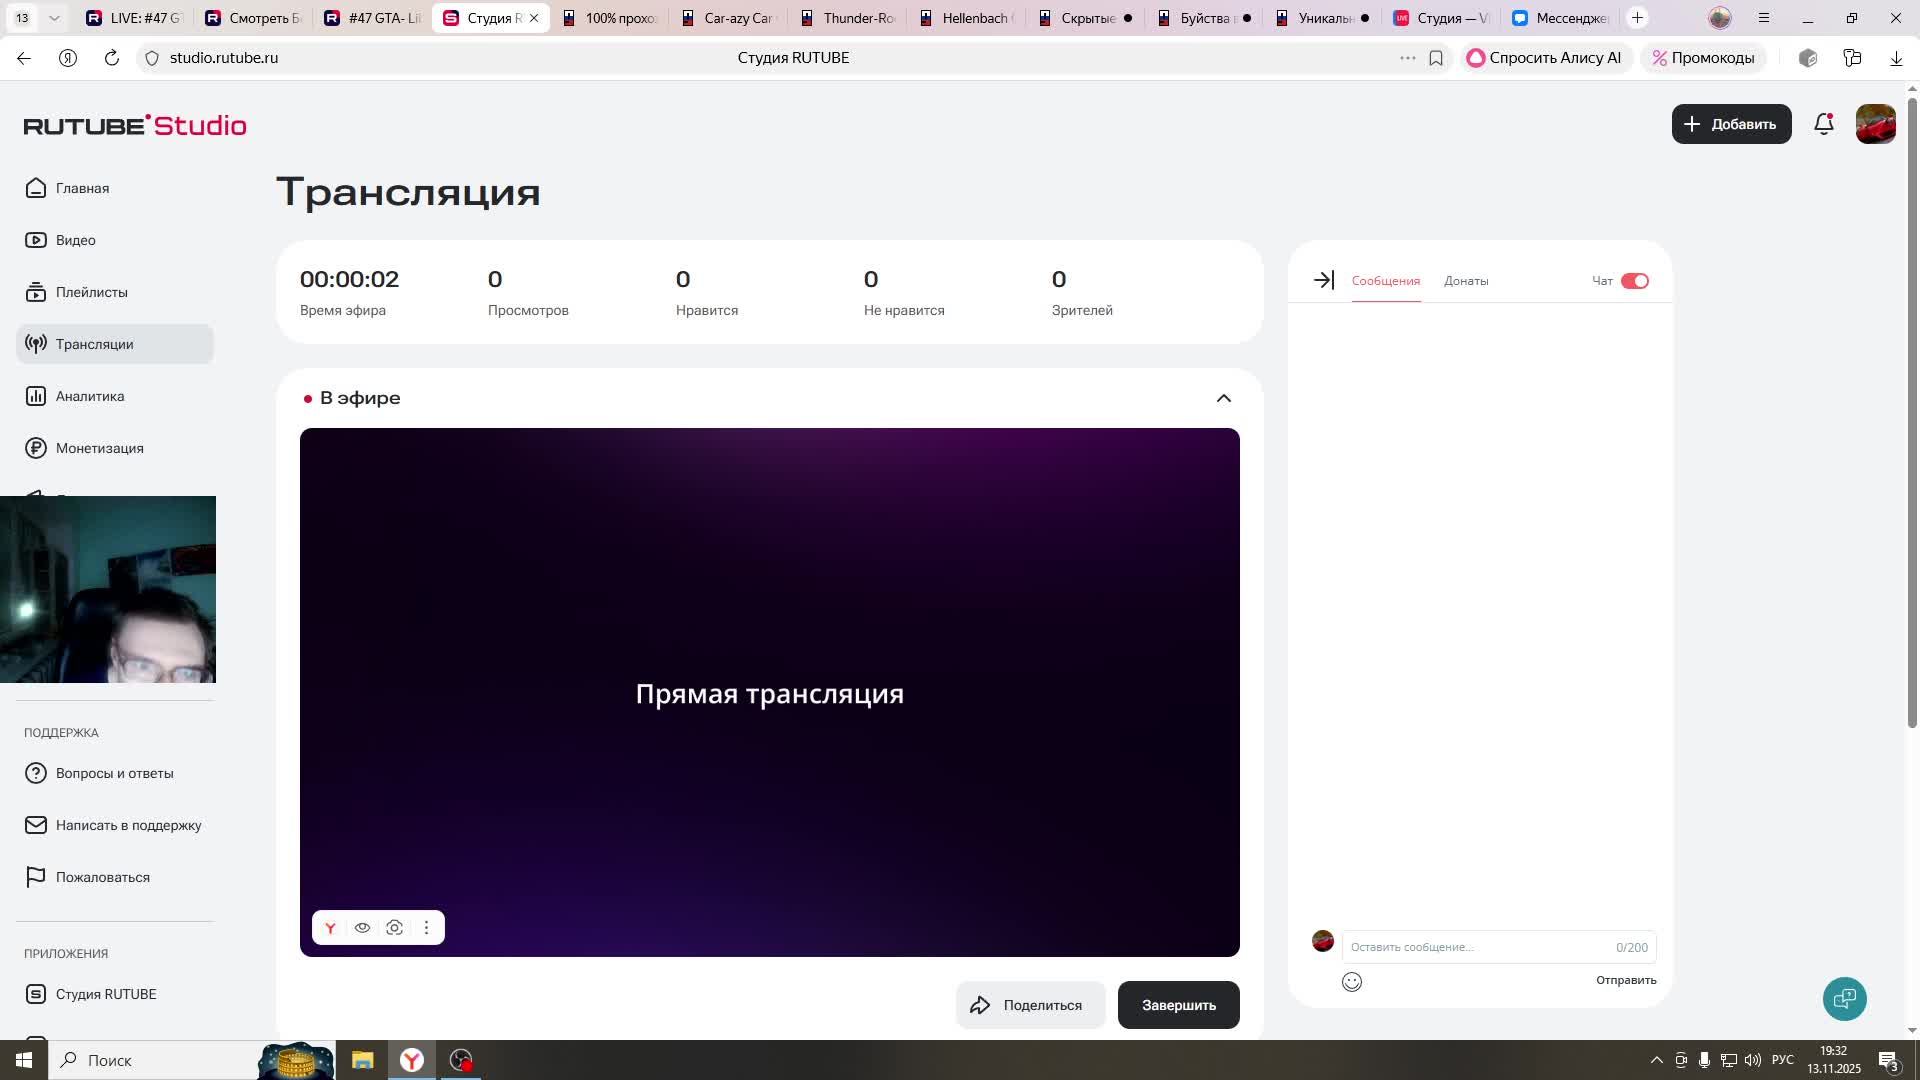This screenshot has height=1080, width=1920.
Task: Click the floating support chat icon
Action: 1844,998
